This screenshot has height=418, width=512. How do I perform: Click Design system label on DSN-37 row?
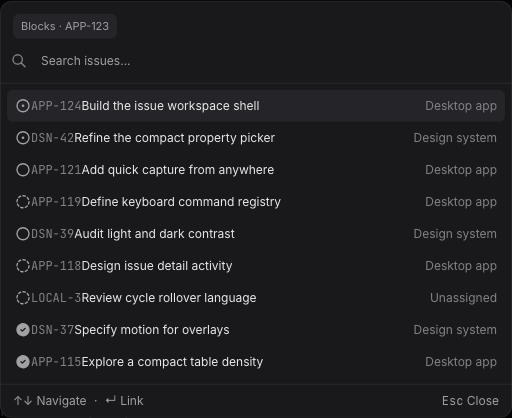click(455, 330)
